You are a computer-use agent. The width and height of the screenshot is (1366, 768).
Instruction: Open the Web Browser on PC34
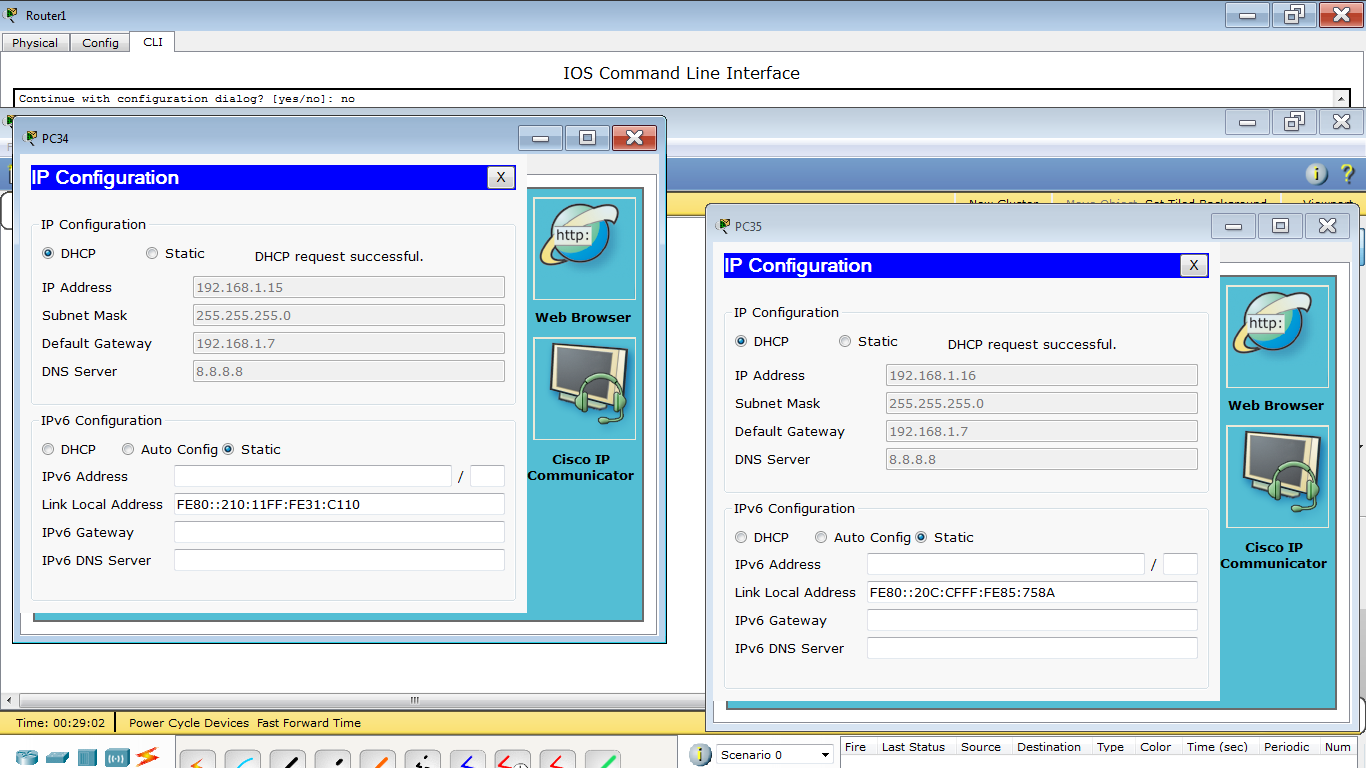(583, 248)
